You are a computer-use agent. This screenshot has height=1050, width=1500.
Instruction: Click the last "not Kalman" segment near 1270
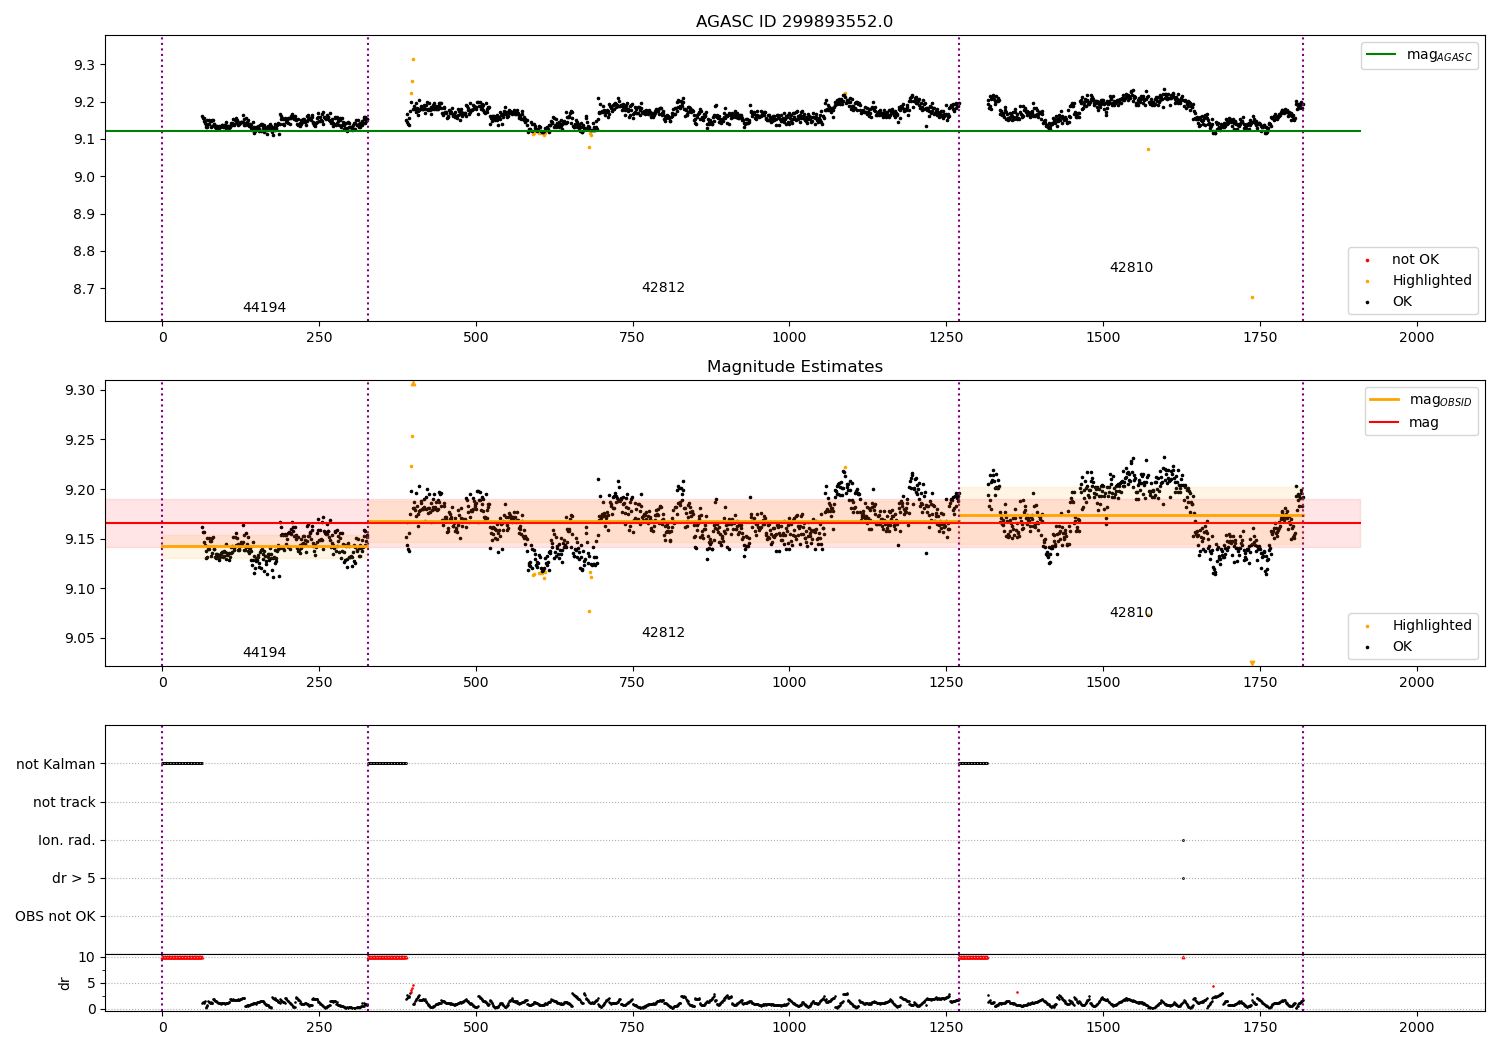point(973,764)
